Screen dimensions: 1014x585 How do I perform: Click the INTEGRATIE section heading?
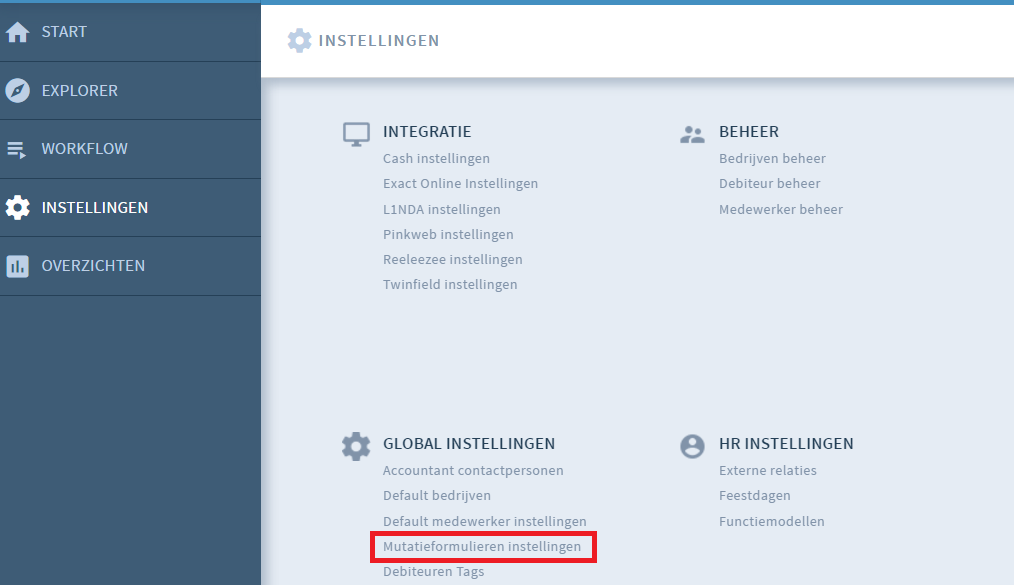point(427,132)
